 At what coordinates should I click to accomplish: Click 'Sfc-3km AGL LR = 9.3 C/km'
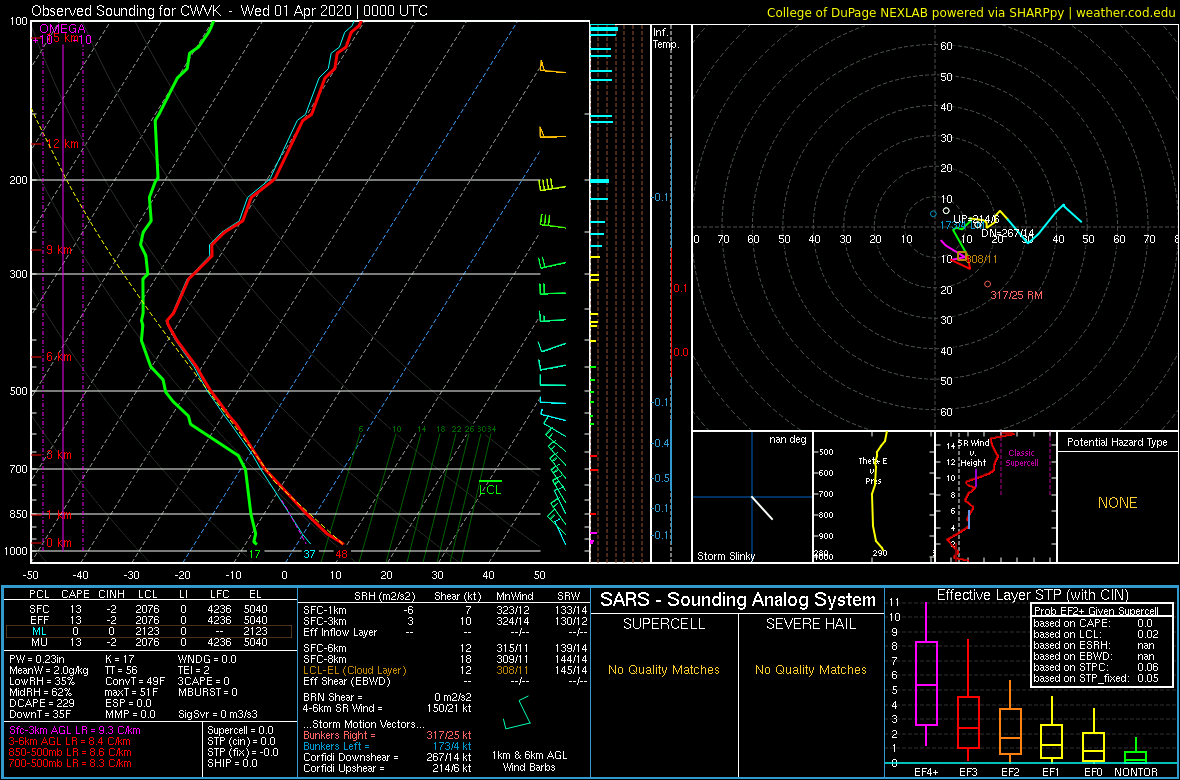coord(75,730)
